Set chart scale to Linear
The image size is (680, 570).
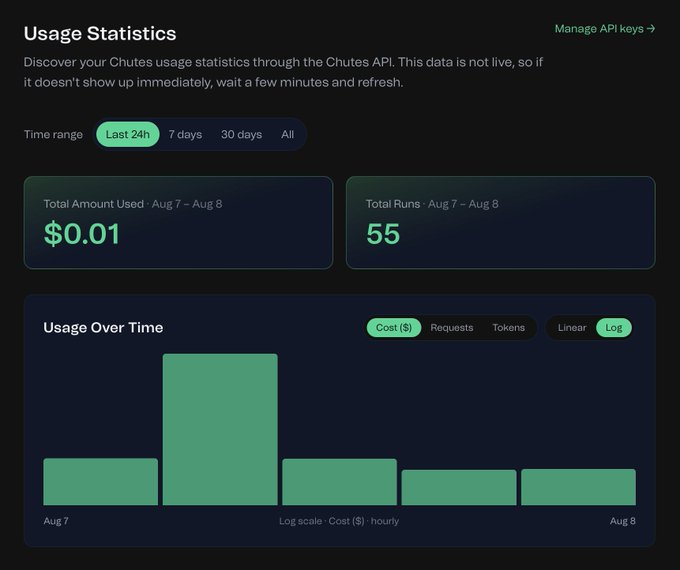(x=572, y=328)
